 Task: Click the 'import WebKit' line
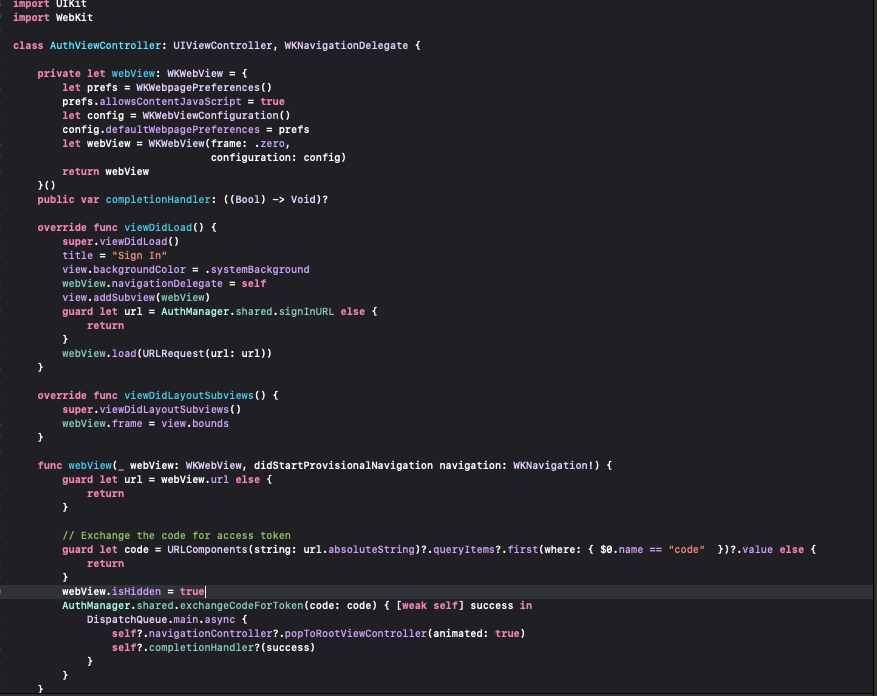53,17
